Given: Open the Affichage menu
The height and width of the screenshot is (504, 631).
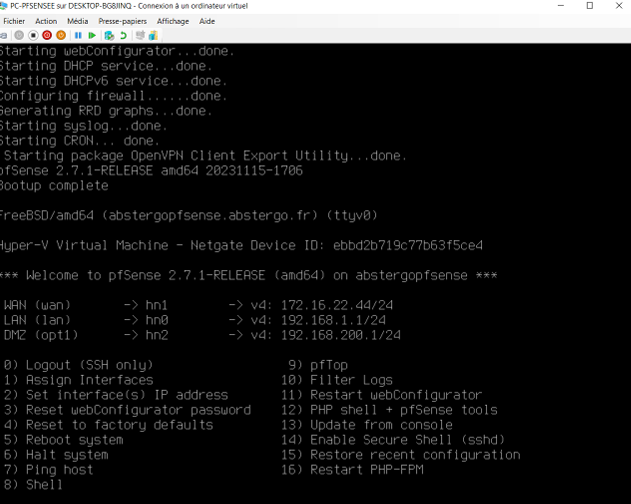Looking at the screenshot, I should 172,21.
